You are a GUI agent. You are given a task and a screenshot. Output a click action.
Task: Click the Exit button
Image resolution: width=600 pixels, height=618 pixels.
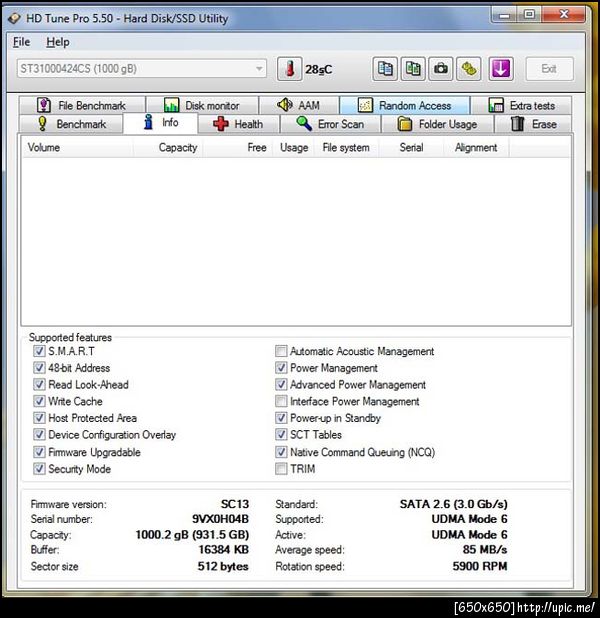tap(549, 69)
